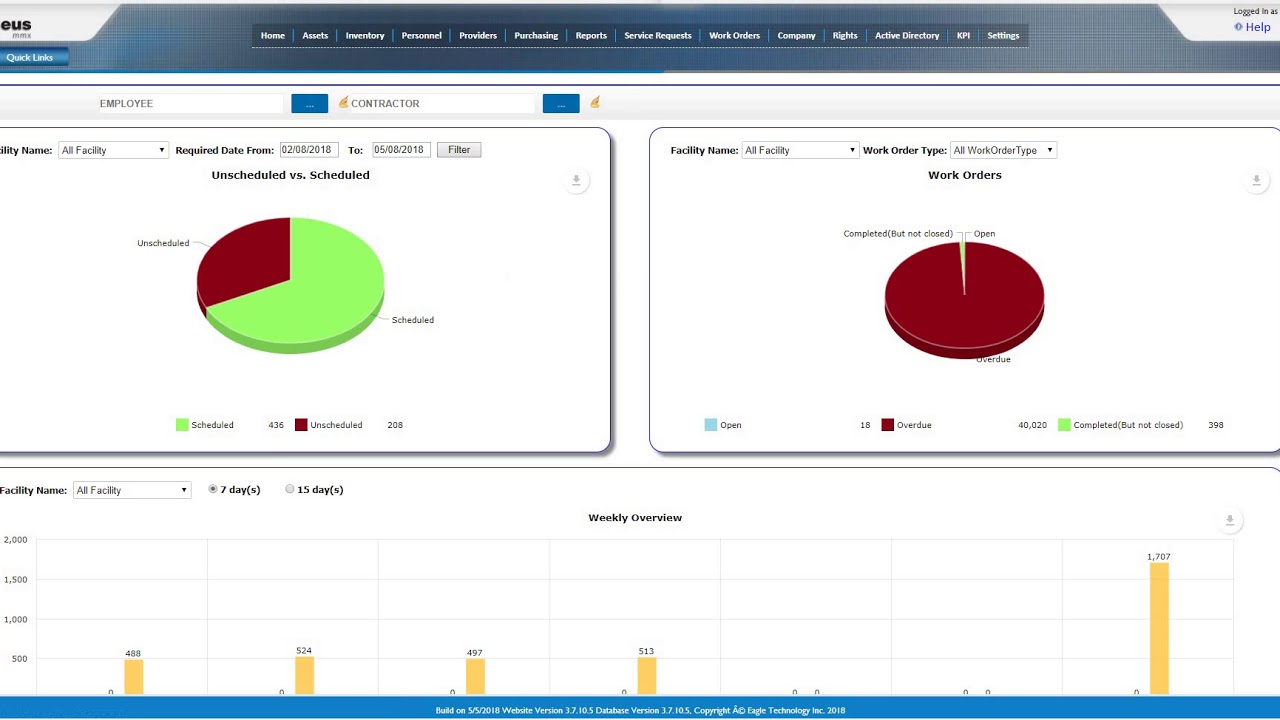Edit the Required Date From field
Image resolution: width=1280 pixels, height=720 pixels.
pos(307,150)
